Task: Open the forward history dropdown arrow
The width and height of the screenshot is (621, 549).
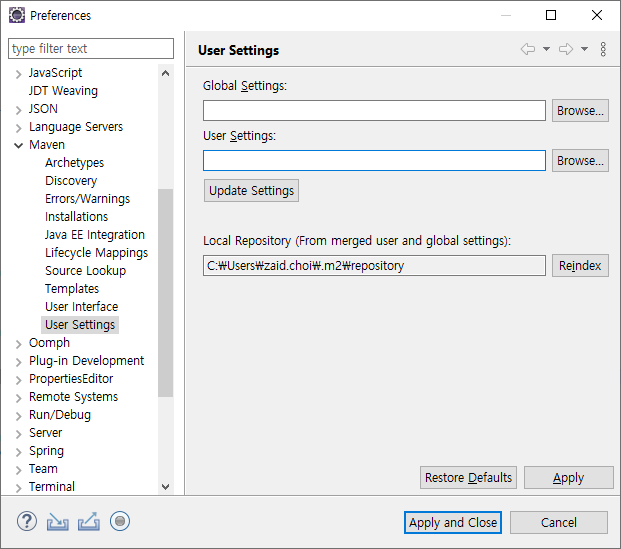Action: (x=584, y=49)
